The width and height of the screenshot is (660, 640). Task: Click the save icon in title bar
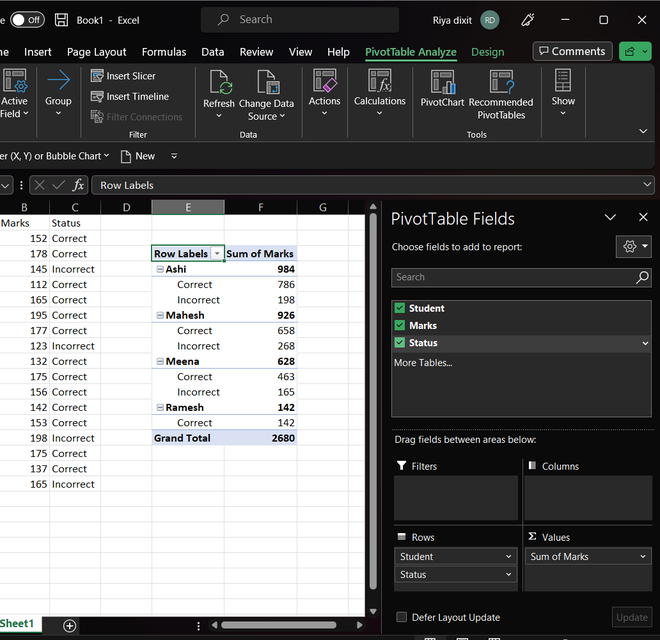62,20
